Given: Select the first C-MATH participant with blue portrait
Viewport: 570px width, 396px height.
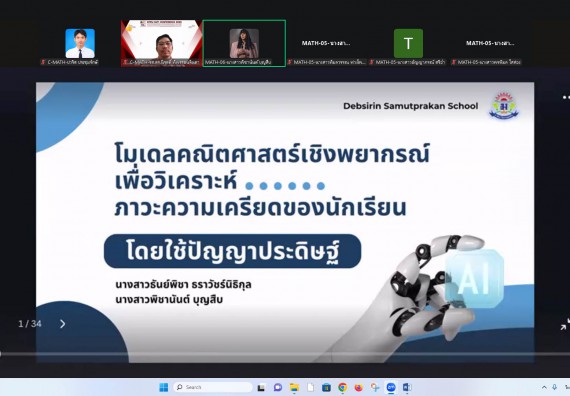Looking at the screenshot, I should tap(80, 43).
